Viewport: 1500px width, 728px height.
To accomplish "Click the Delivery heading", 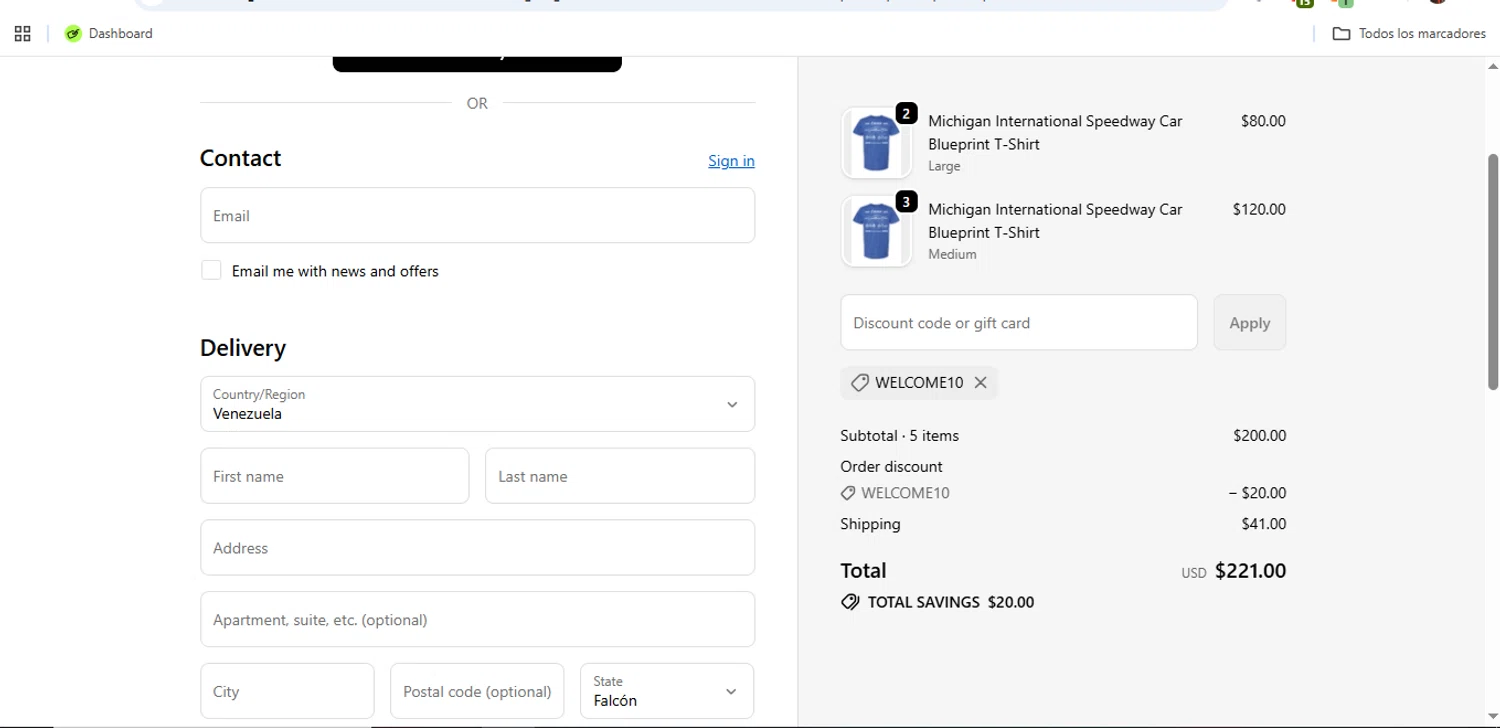I will pos(243,348).
